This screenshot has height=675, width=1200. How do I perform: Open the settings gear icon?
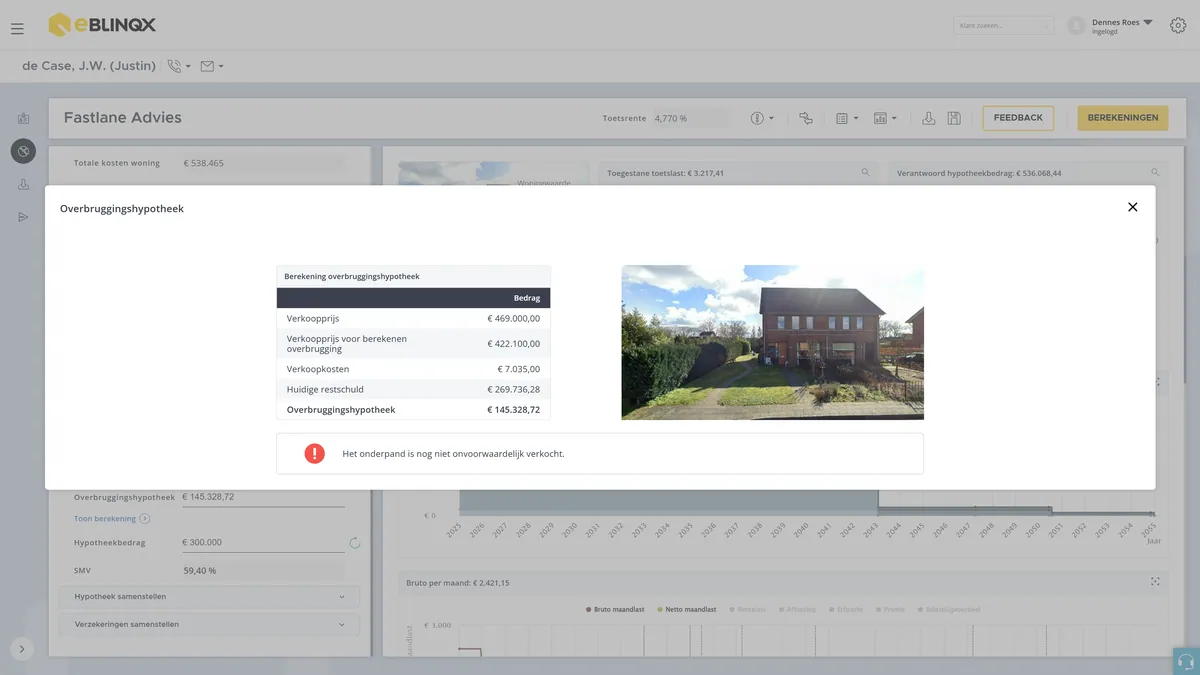[1178, 26]
